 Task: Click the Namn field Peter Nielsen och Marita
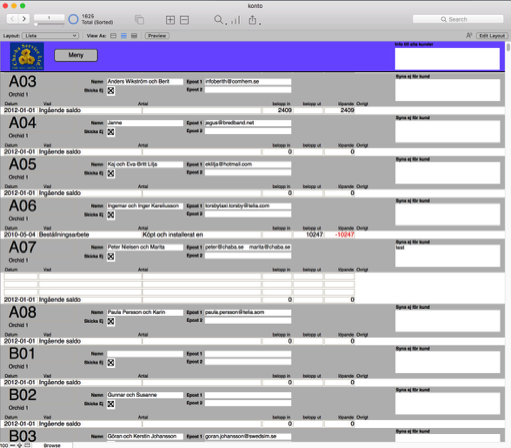point(145,247)
